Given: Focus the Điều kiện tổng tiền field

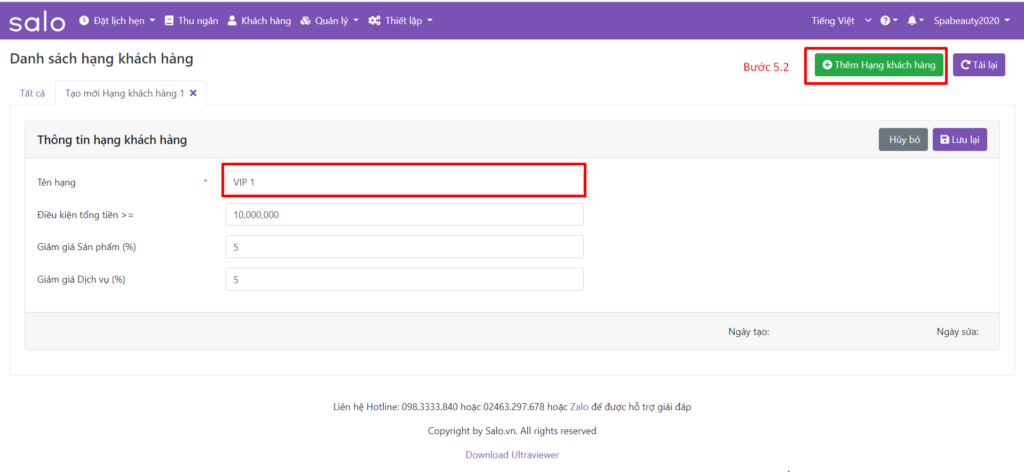Looking at the screenshot, I should [404, 215].
